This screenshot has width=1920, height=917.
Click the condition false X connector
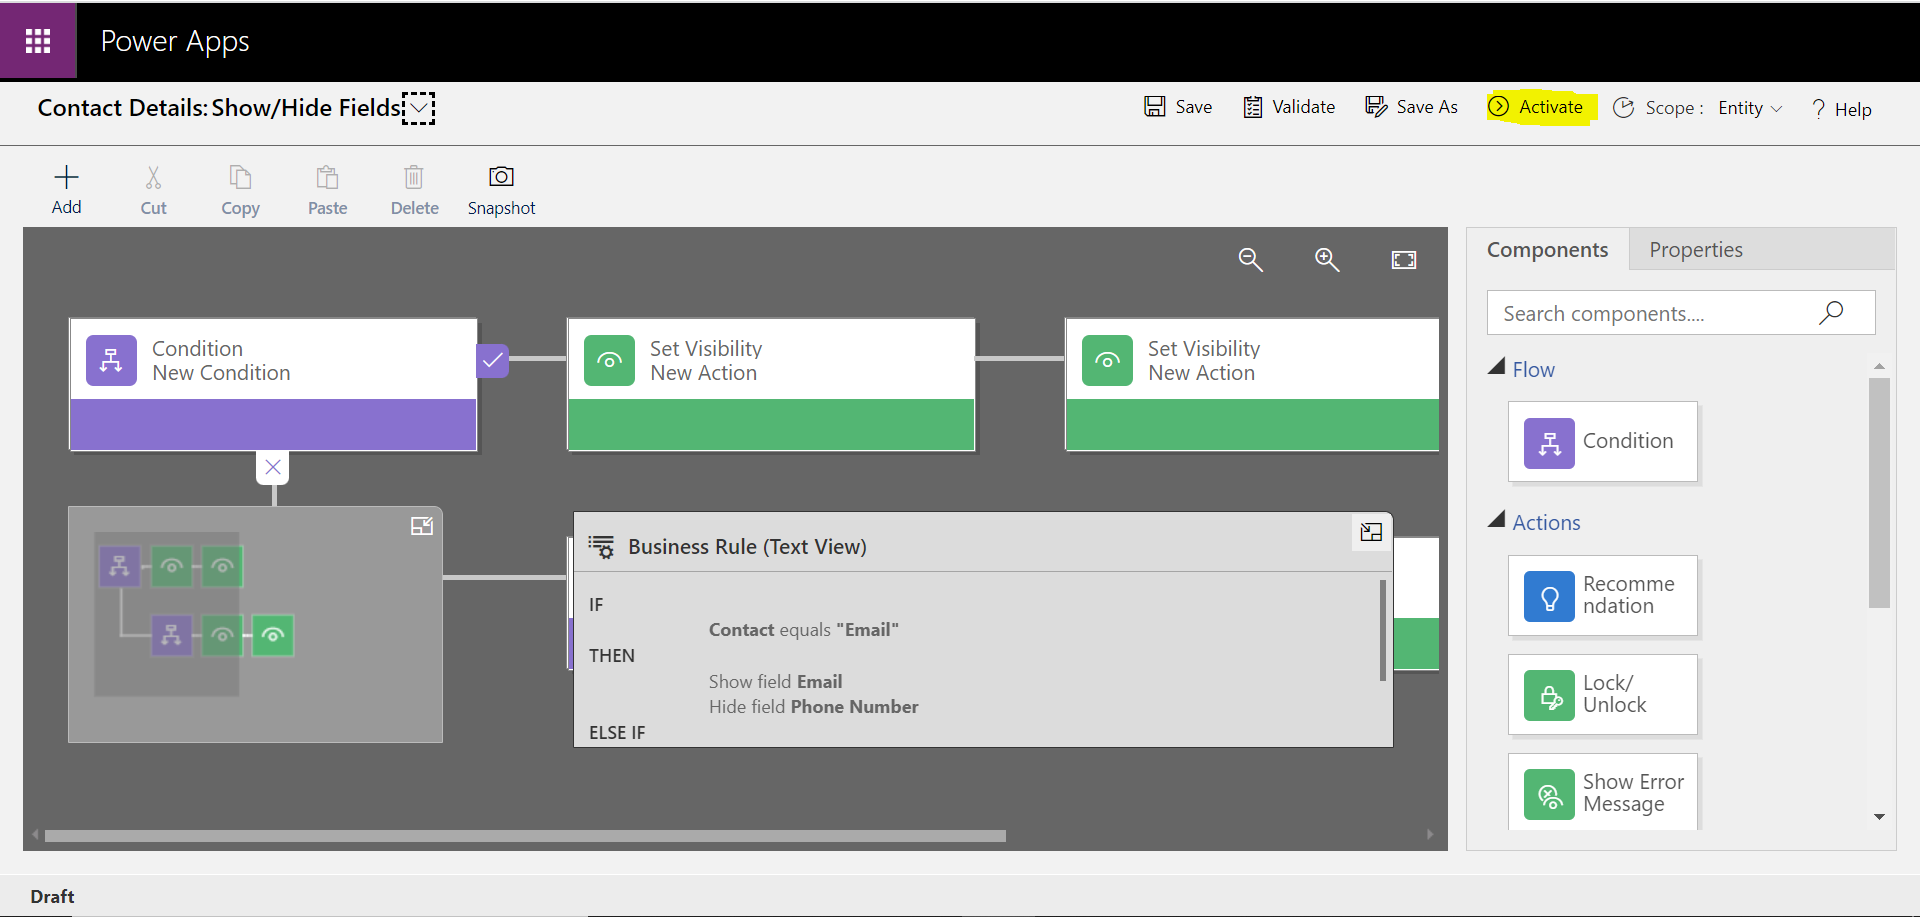click(273, 467)
